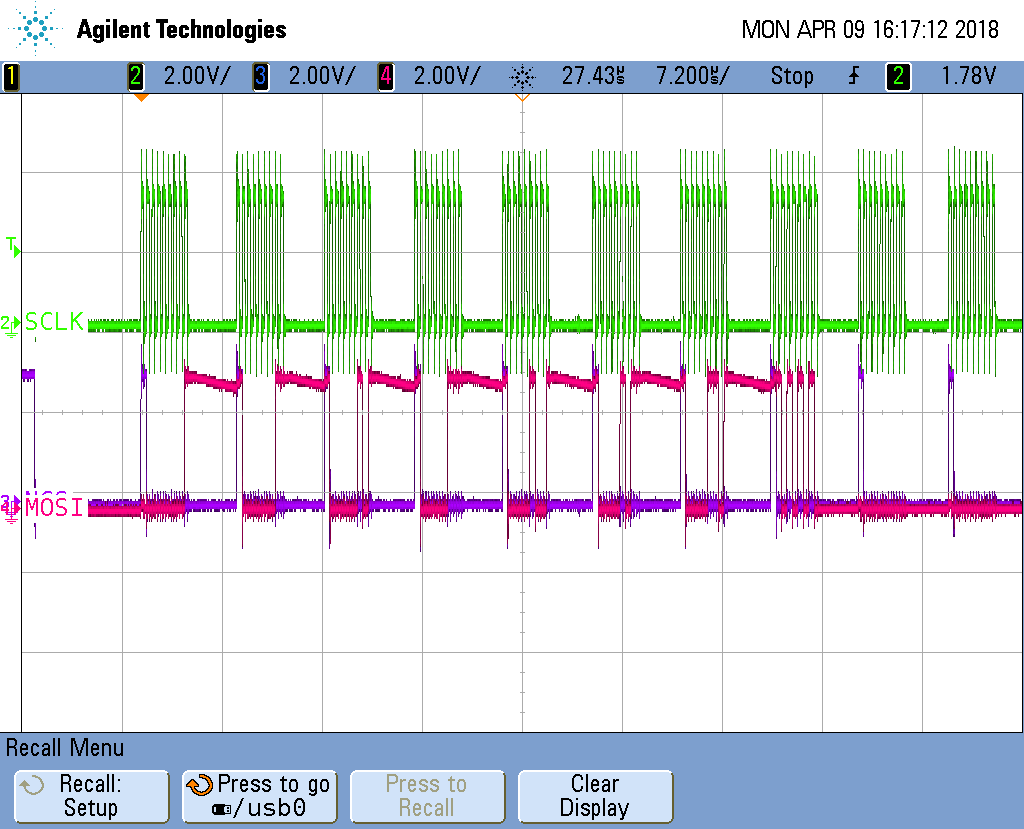Open the Recall: Setup softkey

tap(91, 796)
